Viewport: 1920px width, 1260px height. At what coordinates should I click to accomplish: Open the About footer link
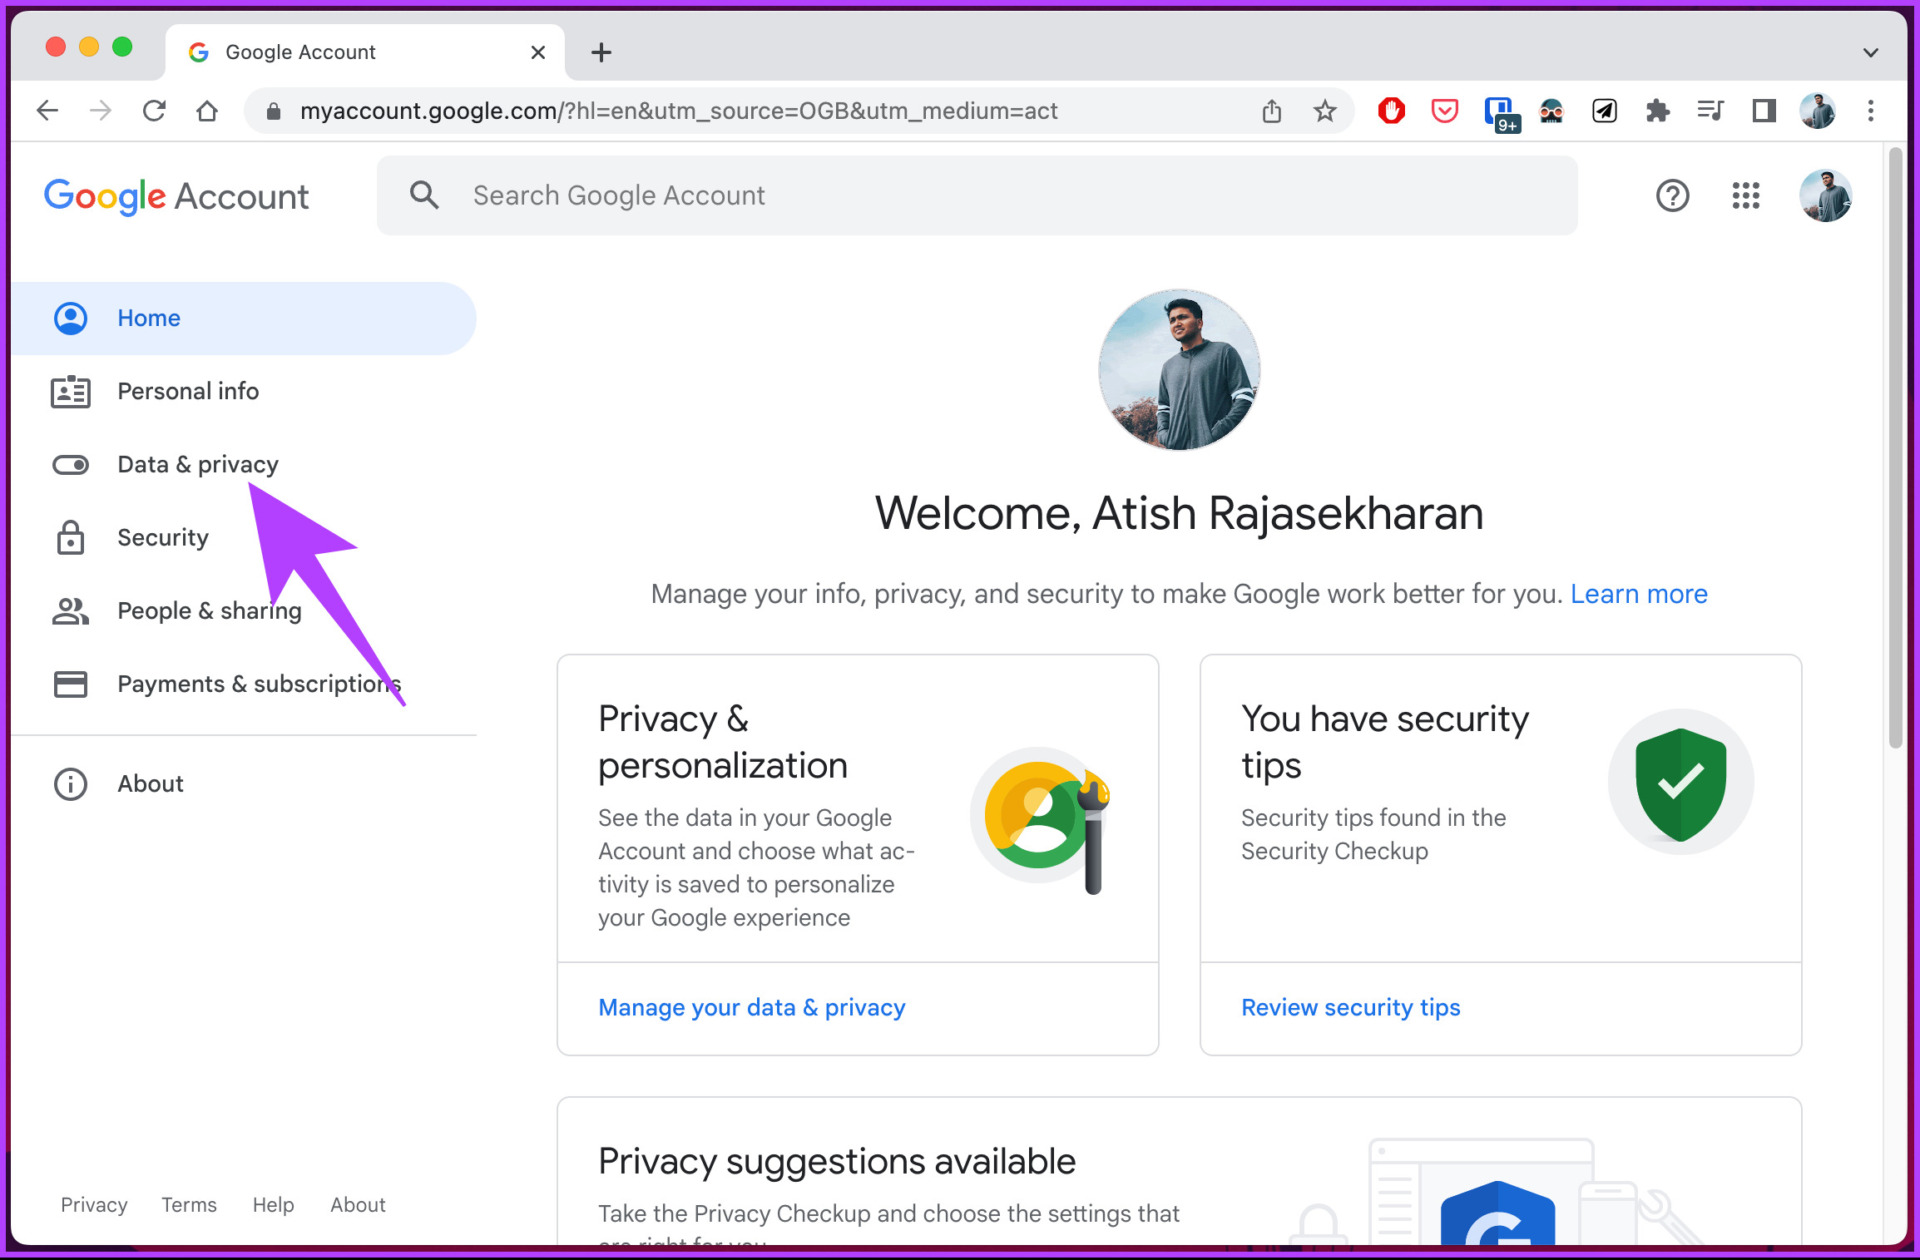358,1205
